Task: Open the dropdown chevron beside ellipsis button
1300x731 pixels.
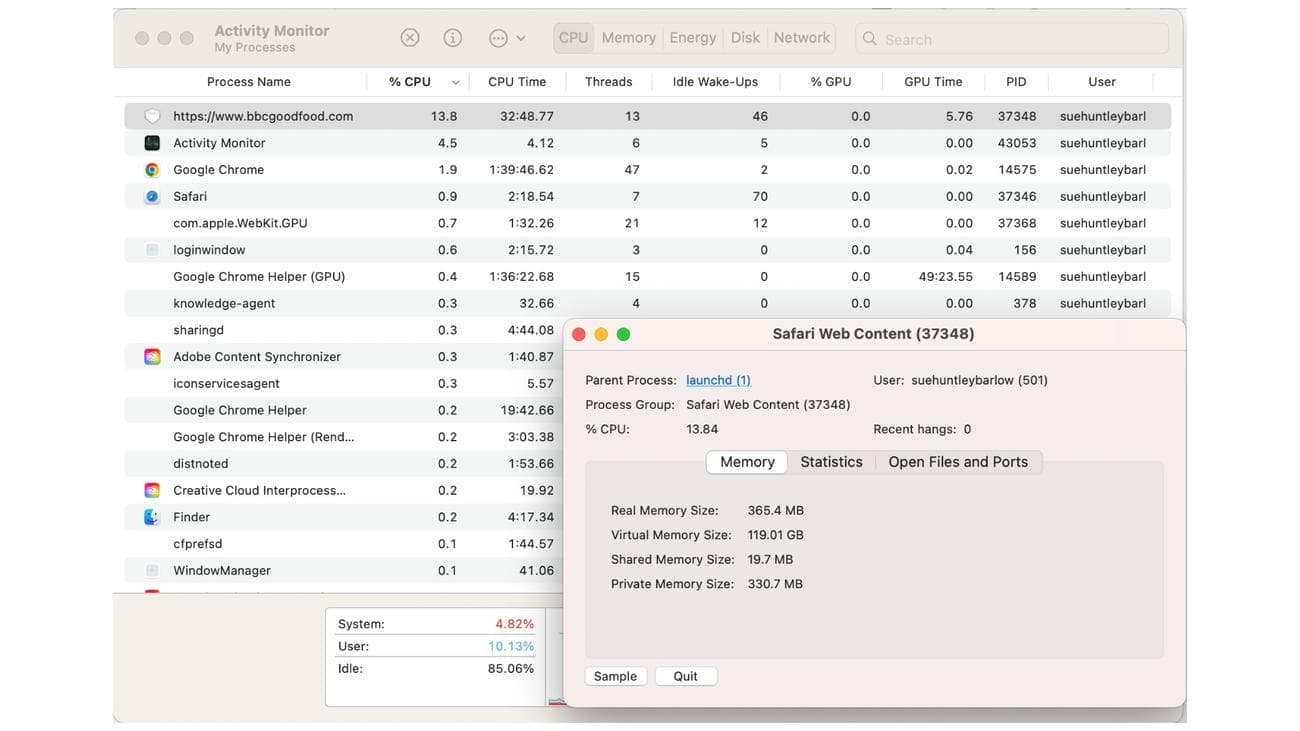Action: [521, 38]
